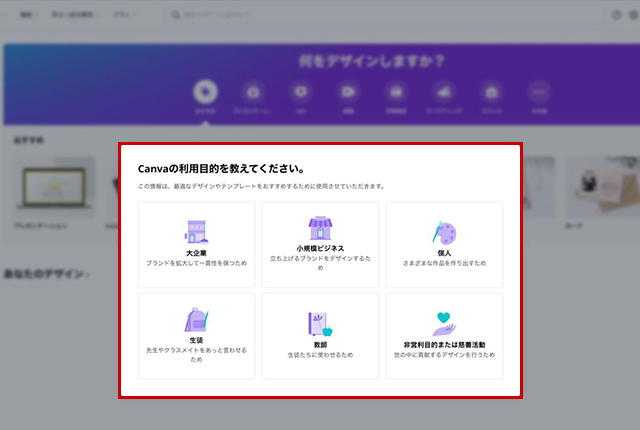Viewport: 640px width, 430px height.
Task: Open the three-dots more icon in the banner
Action: (x=539, y=92)
